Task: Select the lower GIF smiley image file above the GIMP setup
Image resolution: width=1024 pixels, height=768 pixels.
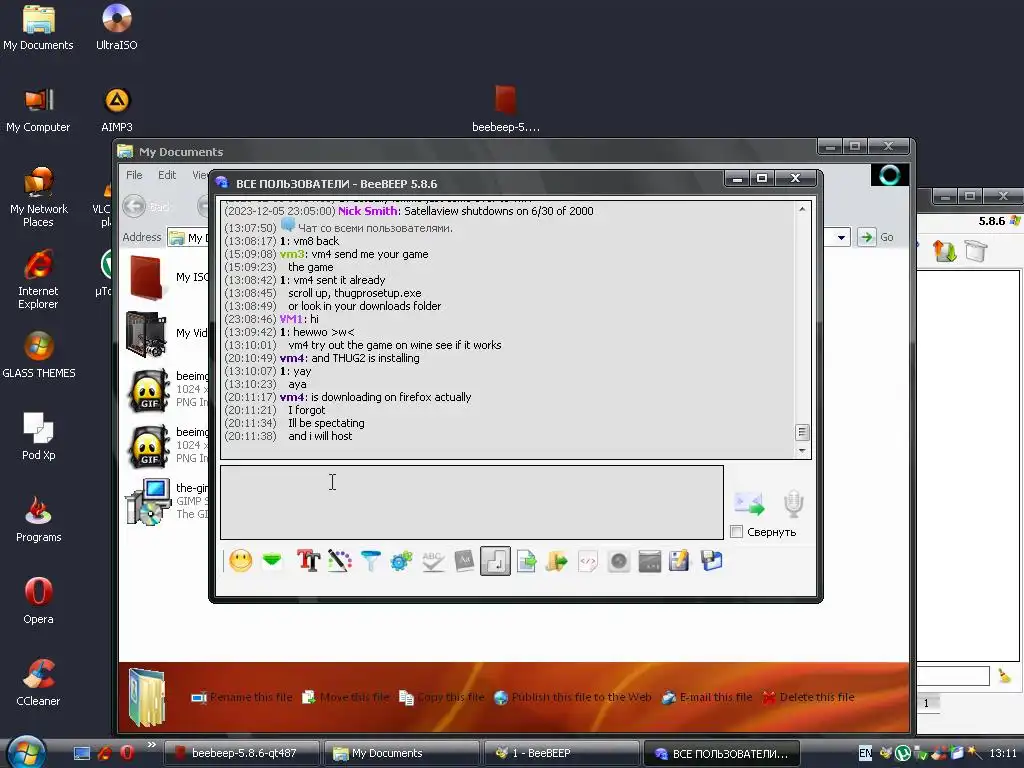Action: coord(148,446)
